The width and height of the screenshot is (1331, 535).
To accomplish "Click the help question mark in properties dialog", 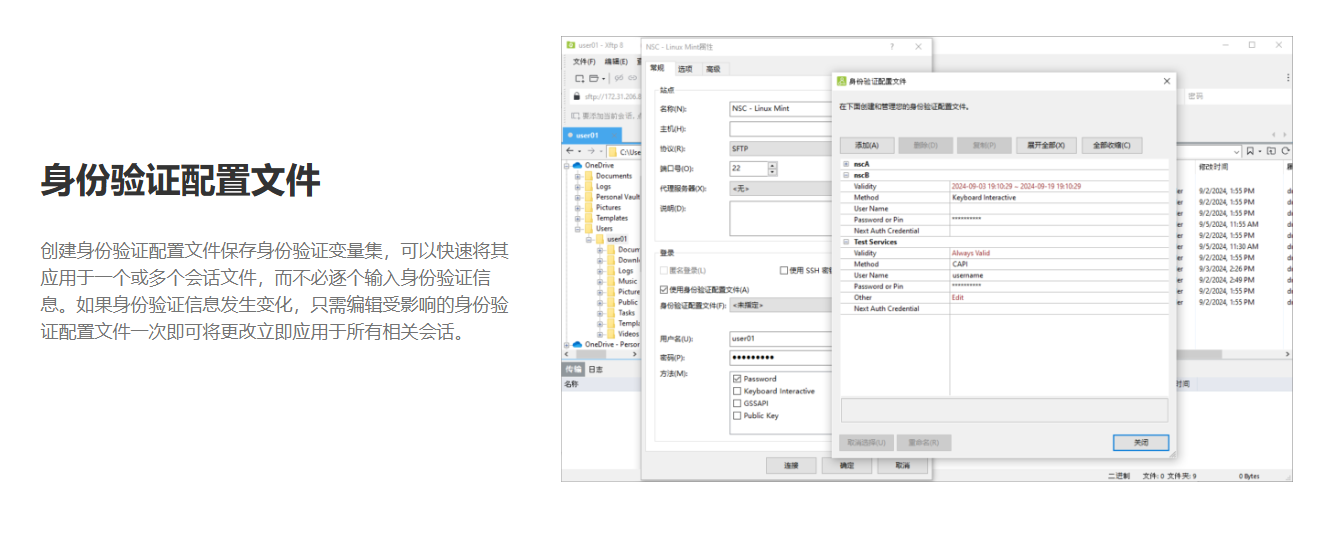I will [892, 46].
